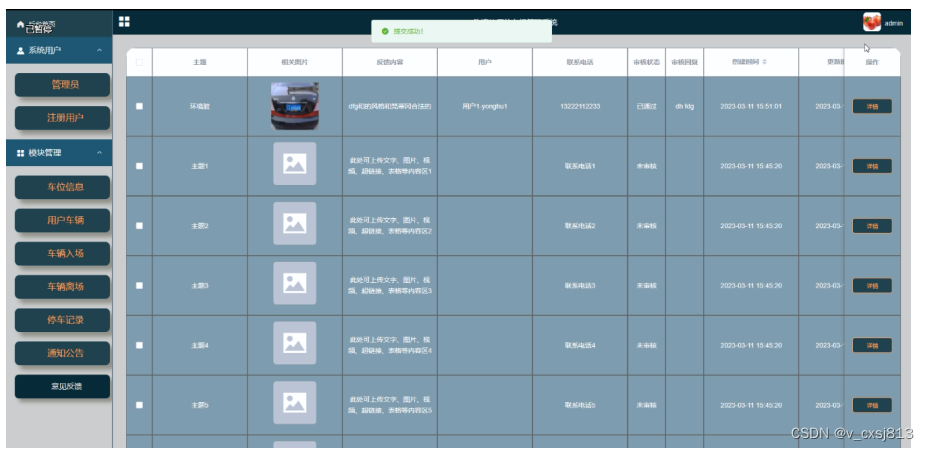Click the home icon in sidebar top
929x451 pixels.
click(21, 25)
